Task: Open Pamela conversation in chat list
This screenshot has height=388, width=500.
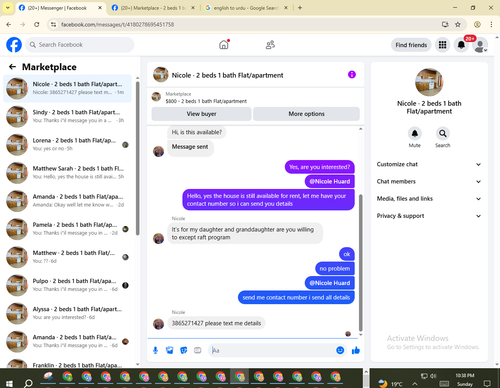Action: pyautogui.click(x=67, y=229)
